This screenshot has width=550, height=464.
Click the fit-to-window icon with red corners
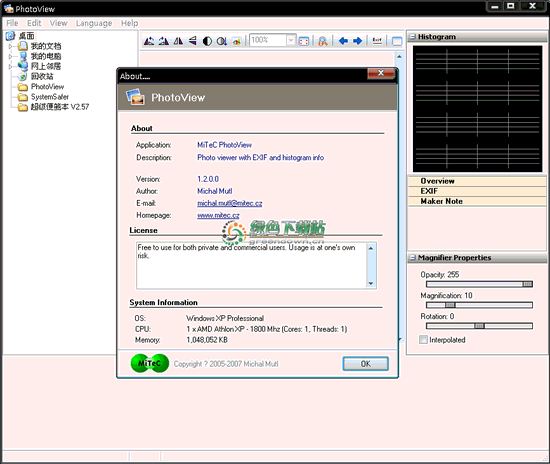[303, 41]
